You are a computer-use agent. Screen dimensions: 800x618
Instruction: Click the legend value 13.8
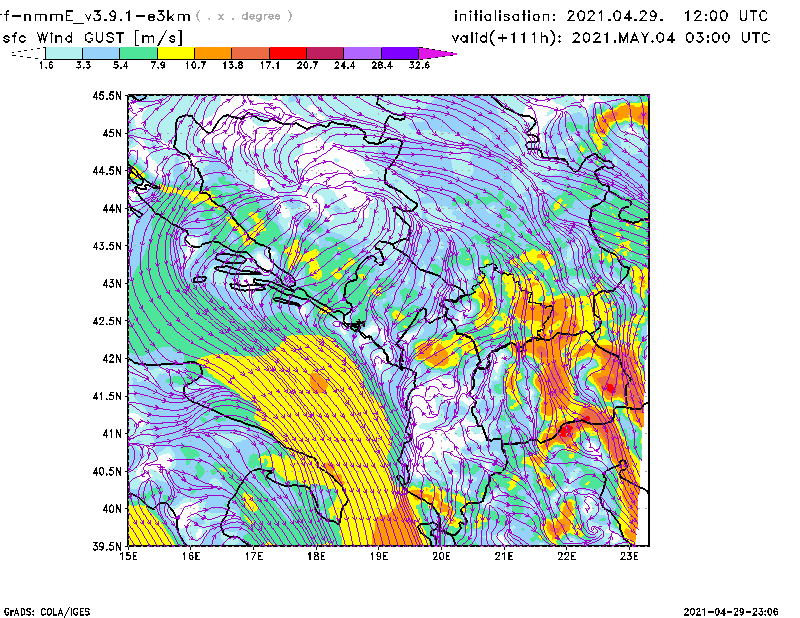233,65
